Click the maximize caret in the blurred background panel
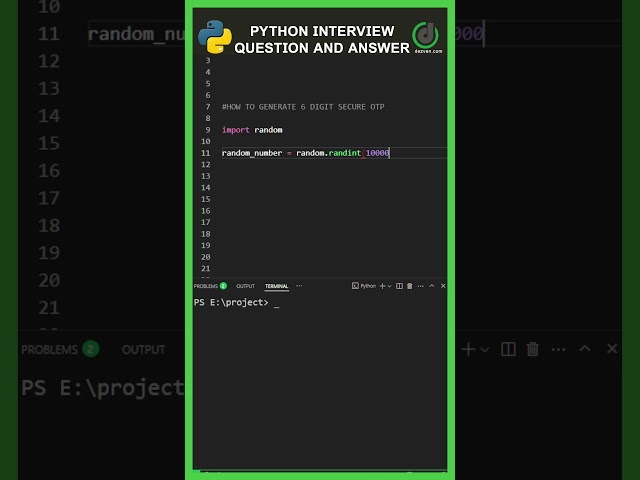This screenshot has height=480, width=640. (x=585, y=348)
